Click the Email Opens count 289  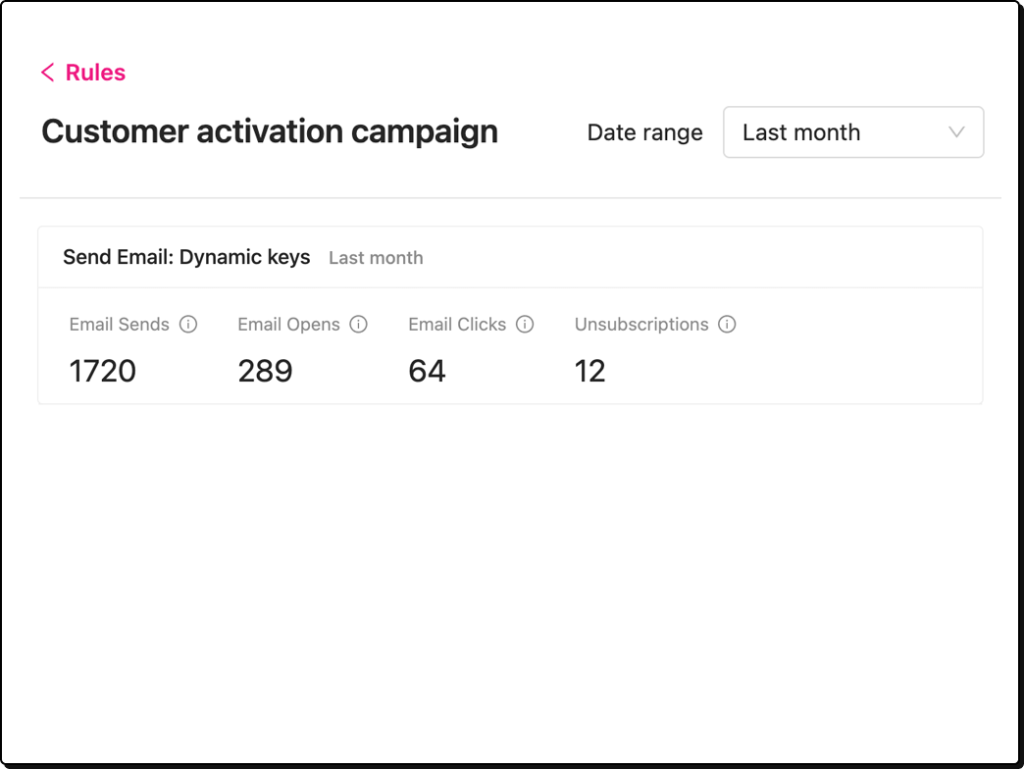tap(264, 371)
